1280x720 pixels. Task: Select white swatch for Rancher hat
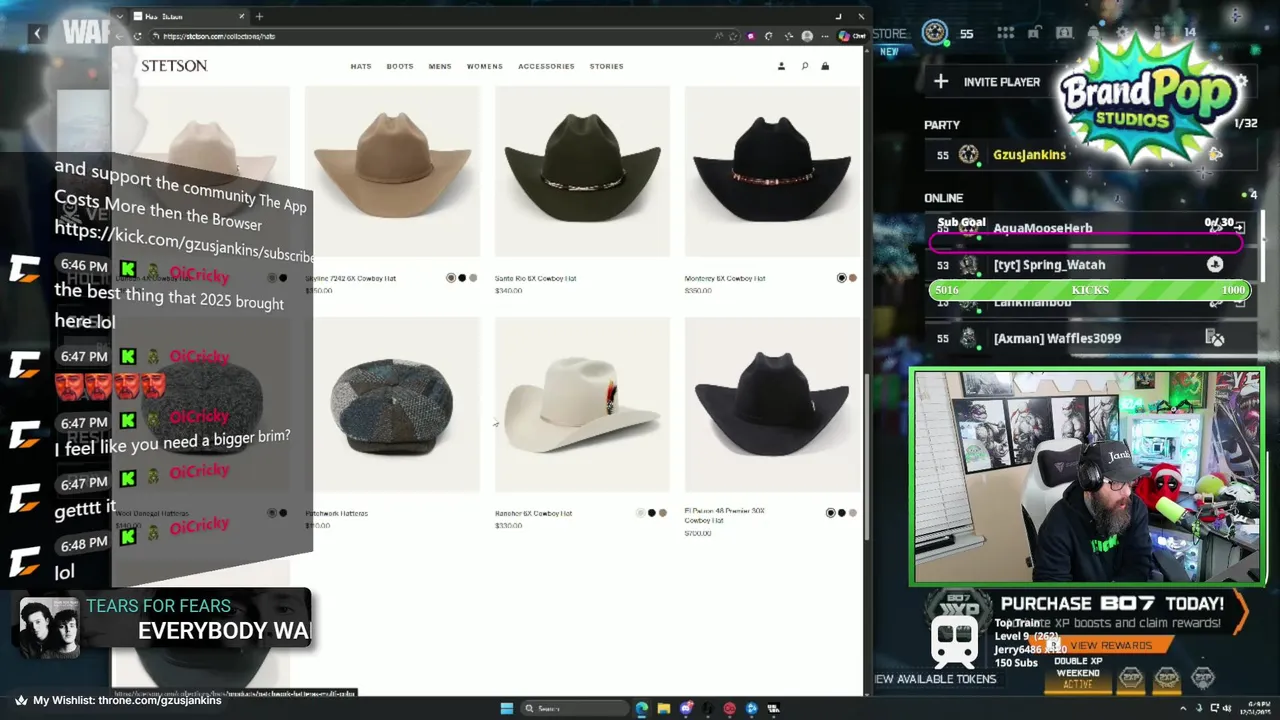(640, 513)
